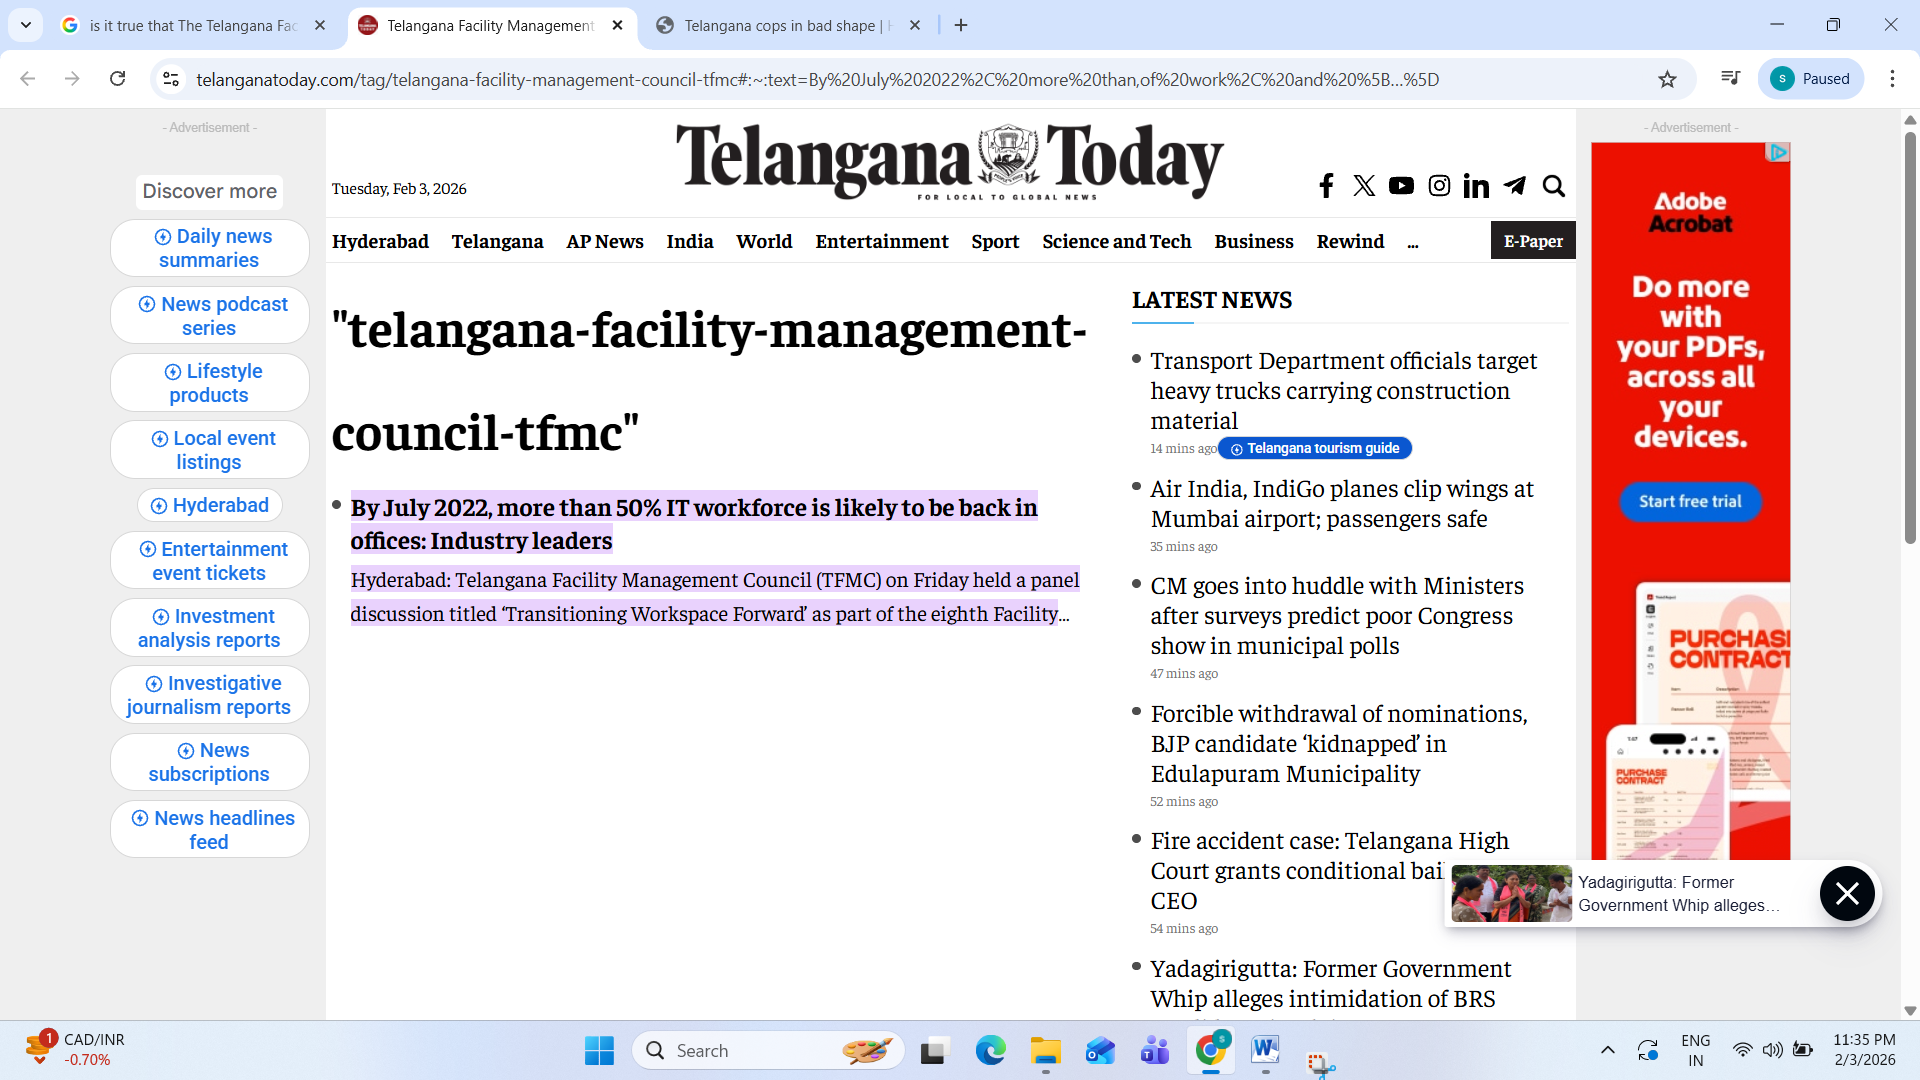Screen dimensions: 1920x1080
Task: Open Microsoft Word from the taskbar
Action: pyautogui.click(x=1265, y=1050)
